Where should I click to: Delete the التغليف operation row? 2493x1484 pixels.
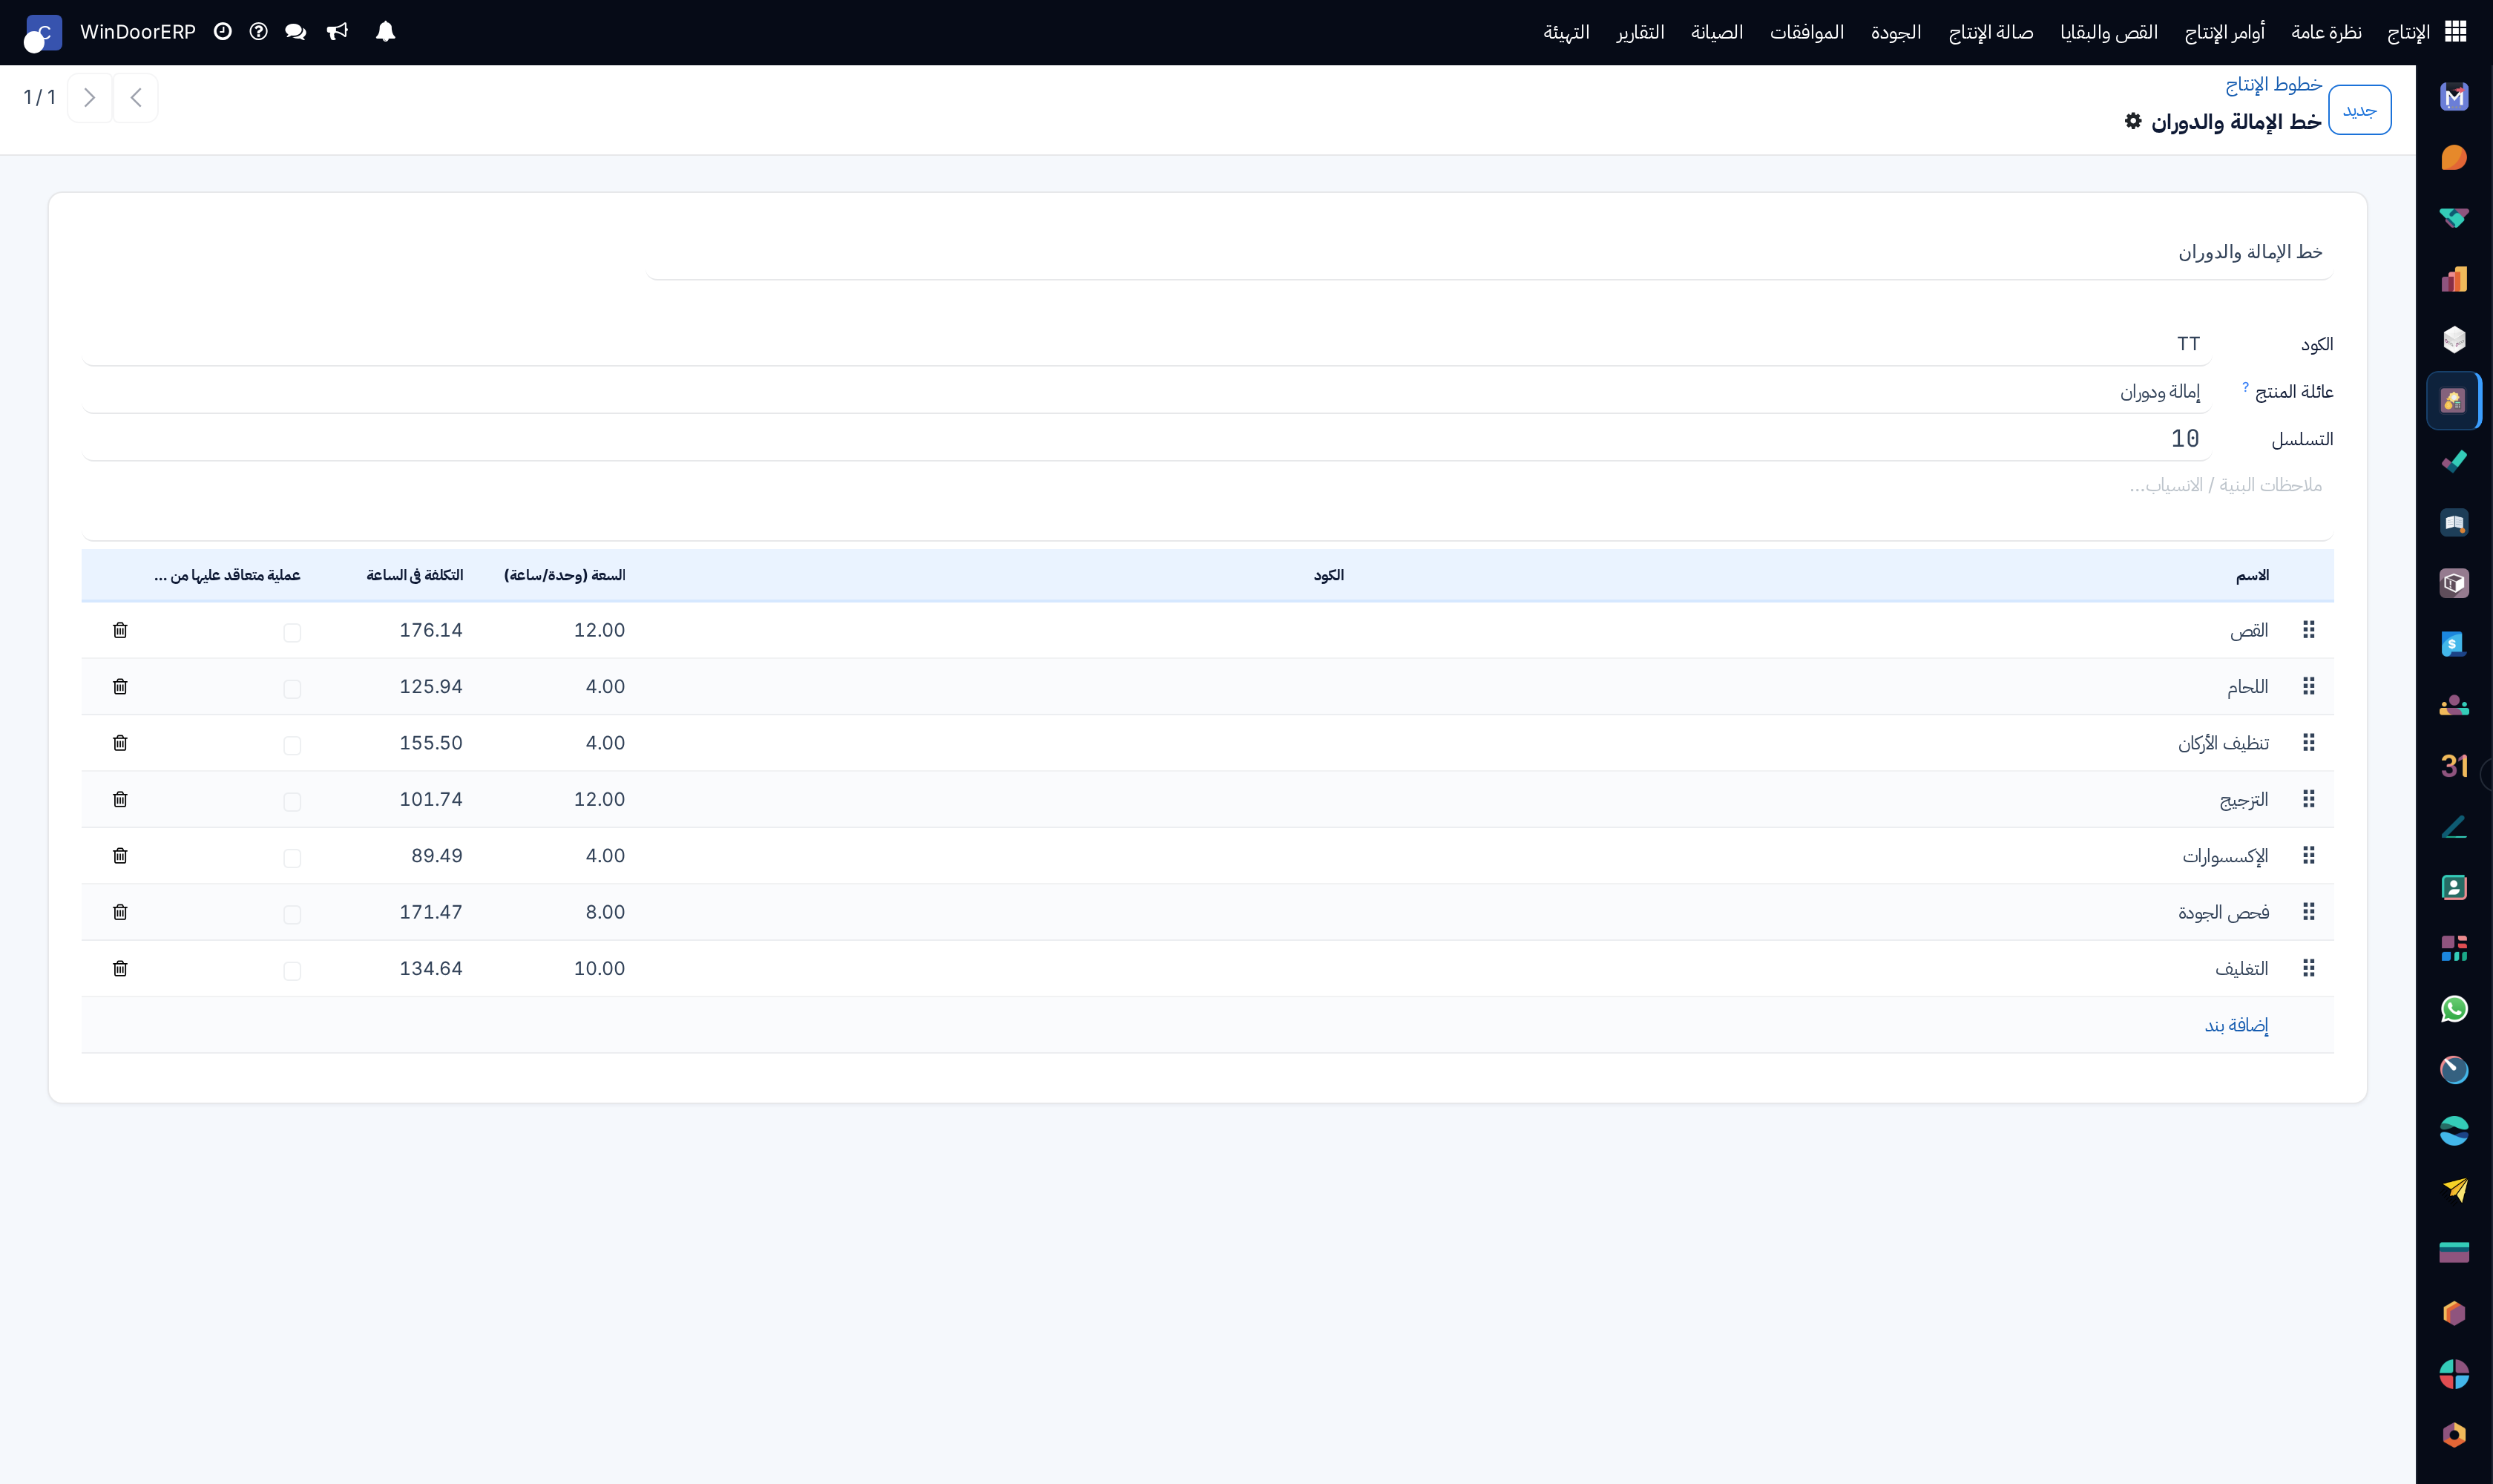coord(120,968)
